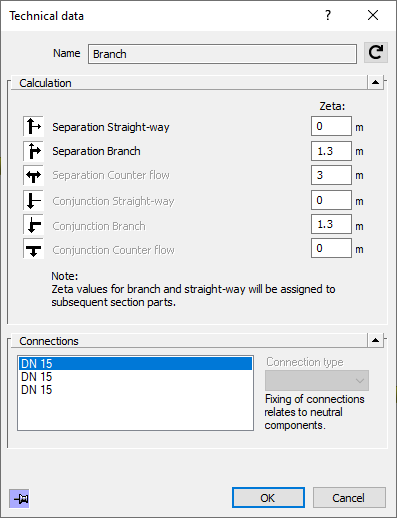Select the highlighted DN 15 connection
The image size is (397, 518).
[x=135, y=363]
